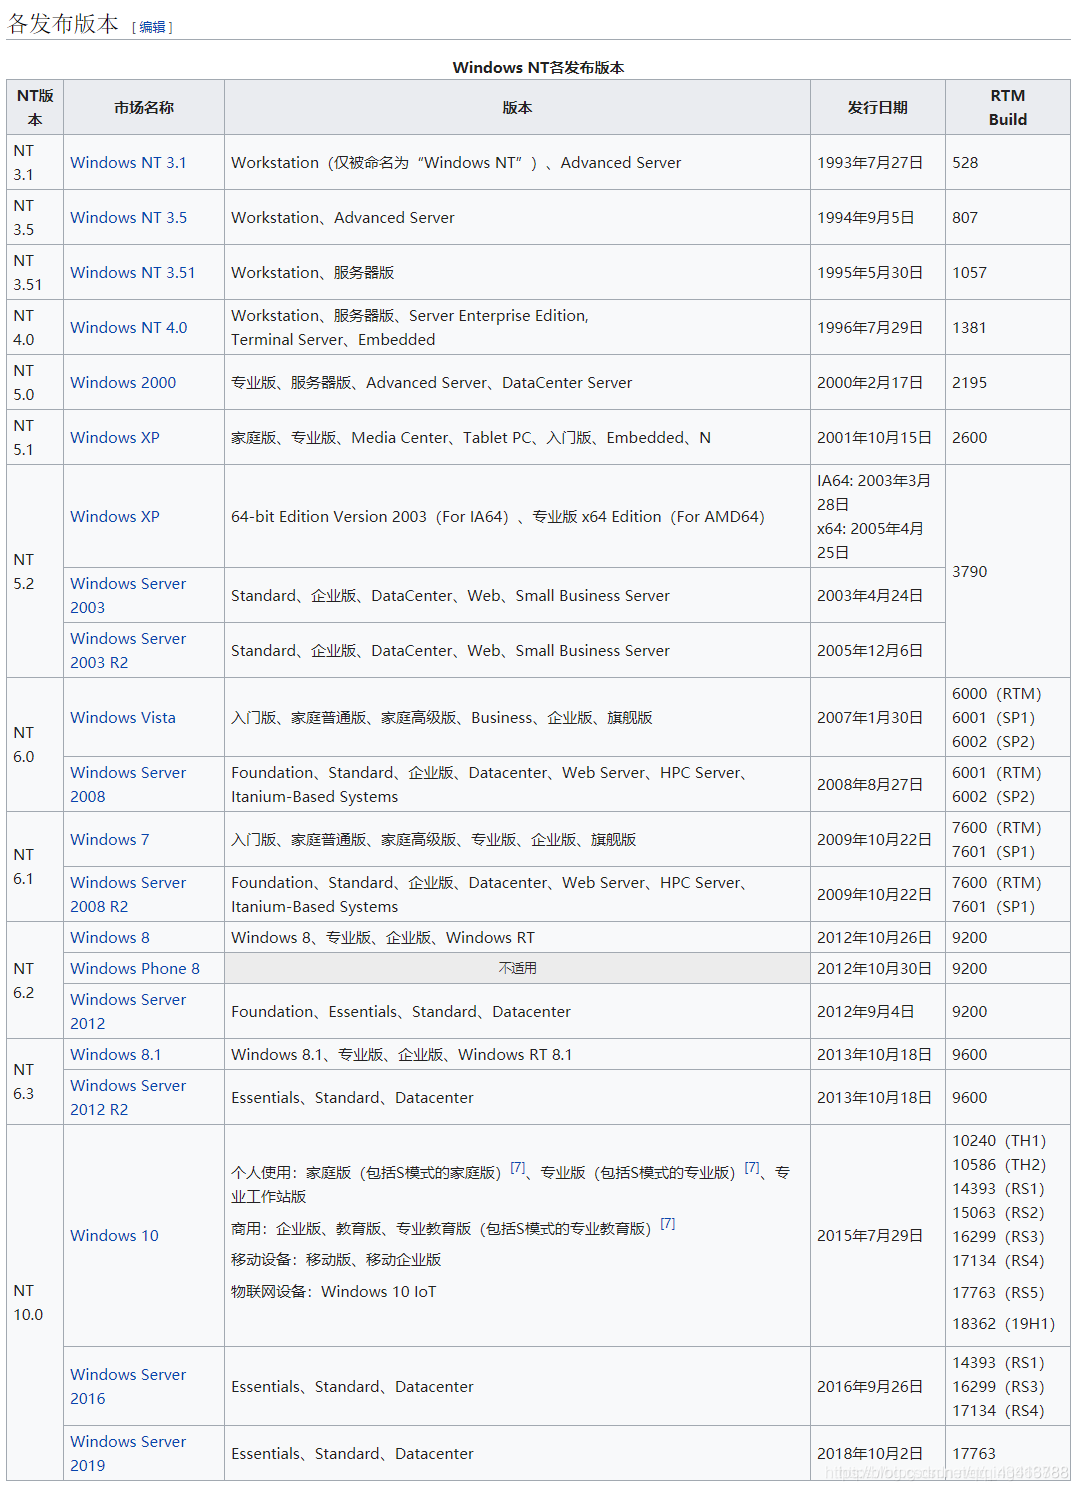Click the table caption Windows NT各发布版本

539,68
